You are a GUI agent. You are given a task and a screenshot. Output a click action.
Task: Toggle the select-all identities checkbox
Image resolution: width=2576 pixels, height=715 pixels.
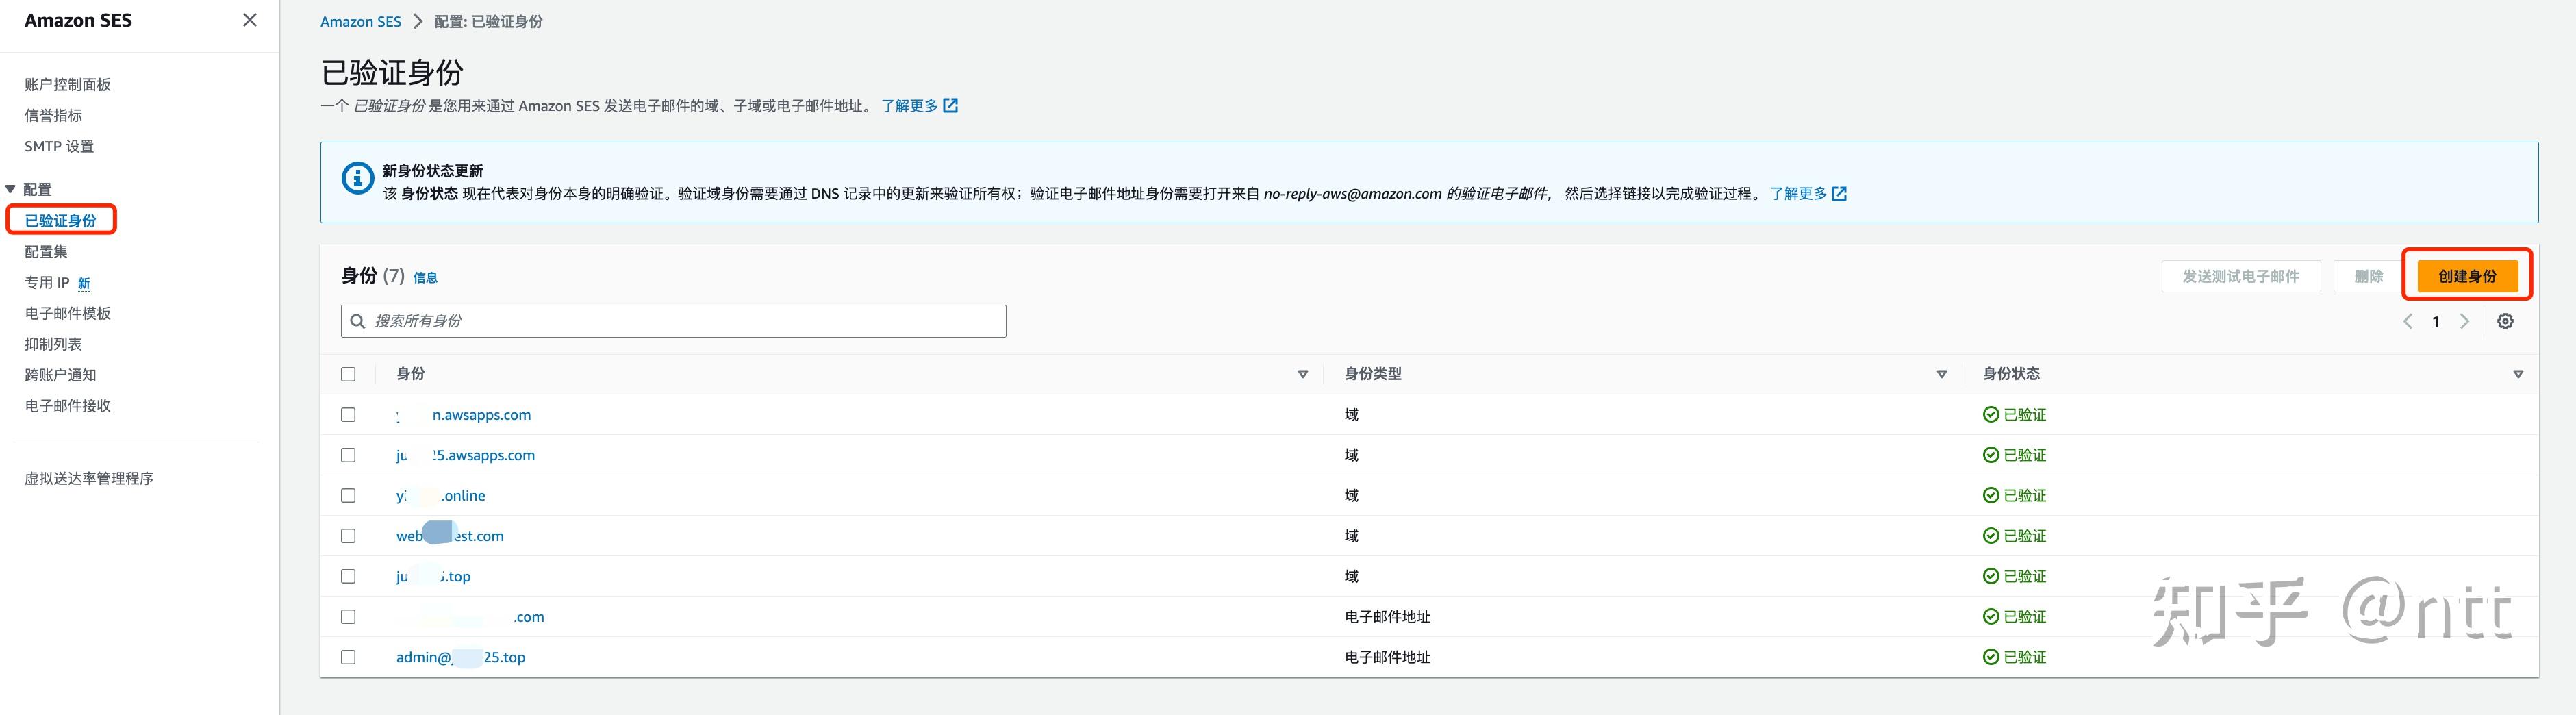click(x=348, y=374)
